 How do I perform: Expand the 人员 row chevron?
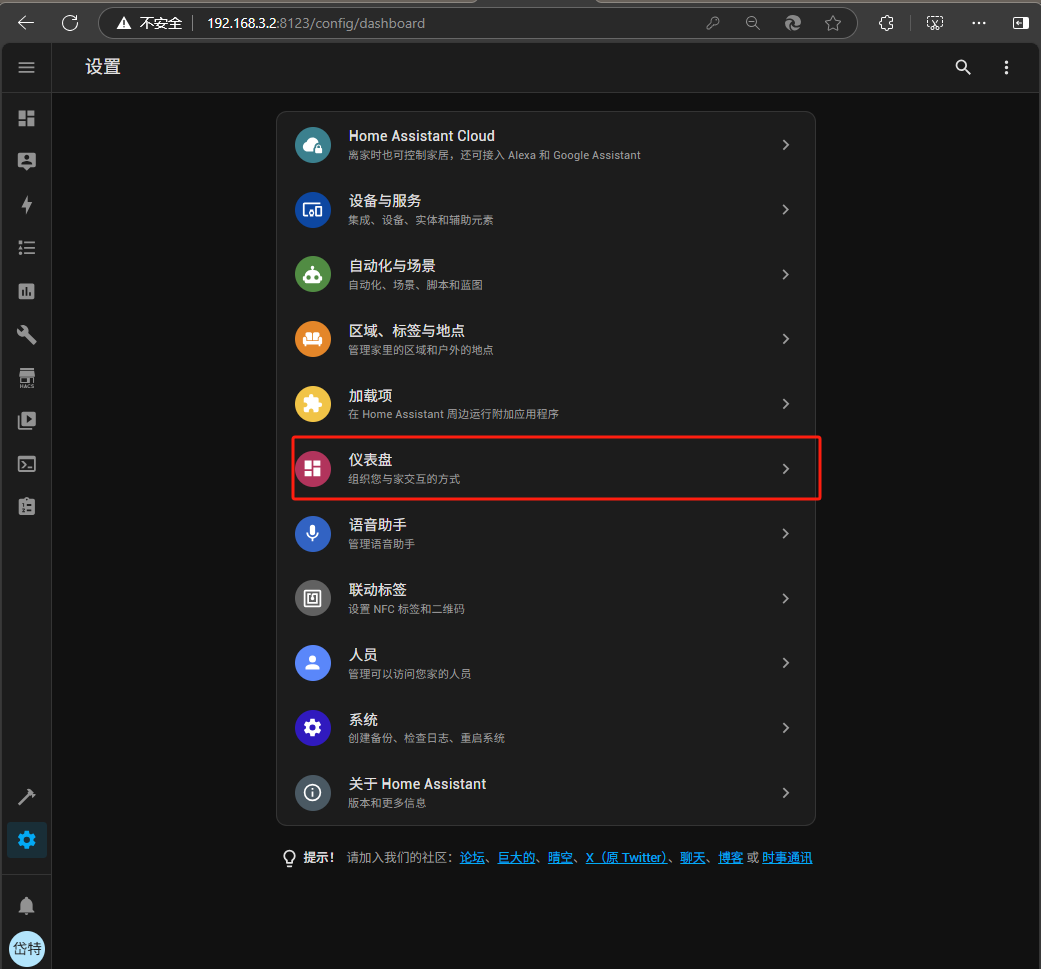pos(785,663)
